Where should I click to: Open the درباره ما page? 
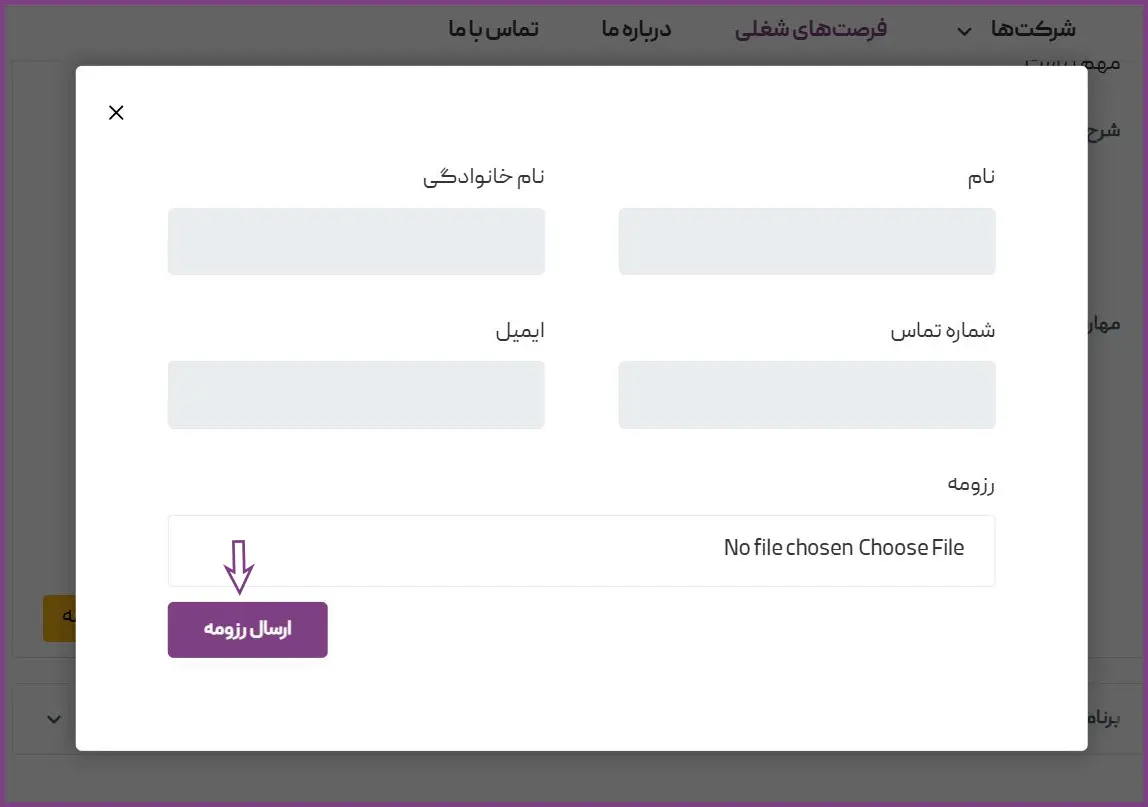[x=636, y=29]
